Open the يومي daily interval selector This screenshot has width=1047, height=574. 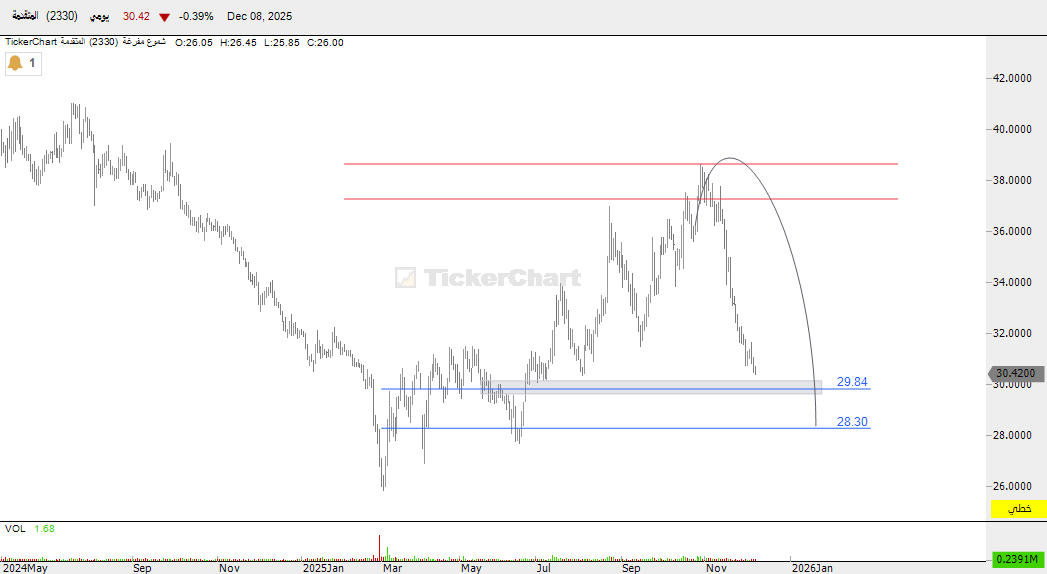[100, 17]
